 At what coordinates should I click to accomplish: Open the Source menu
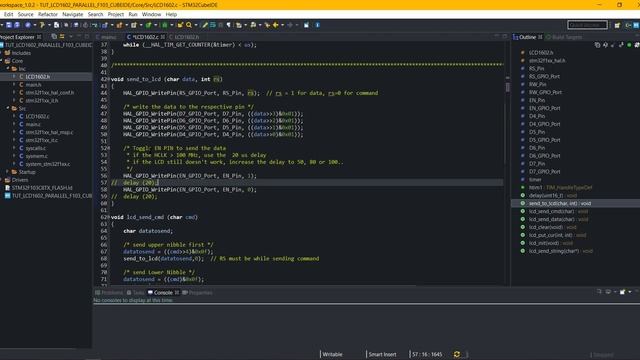click(25, 14)
